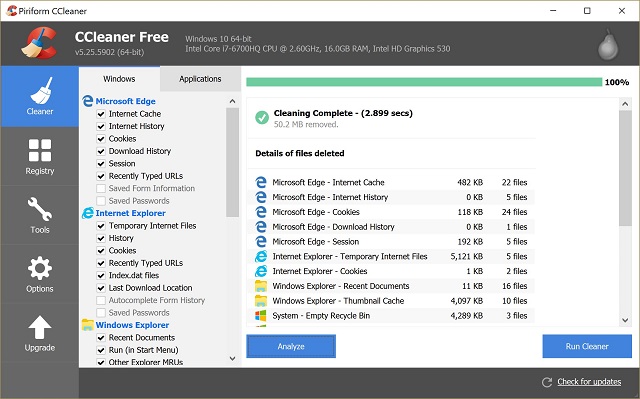The width and height of the screenshot is (640, 399).
Task: Collapse the Windows Explorer group header
Action: coord(132,325)
